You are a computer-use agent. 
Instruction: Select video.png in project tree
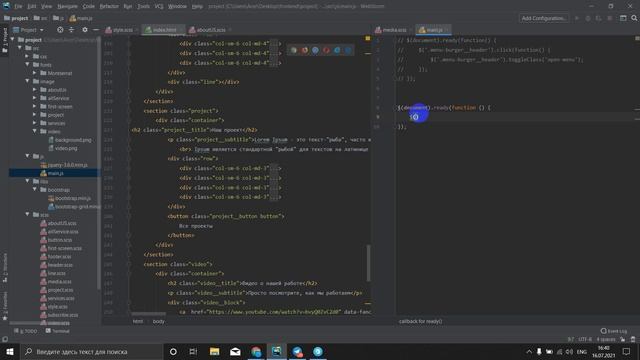(62, 148)
